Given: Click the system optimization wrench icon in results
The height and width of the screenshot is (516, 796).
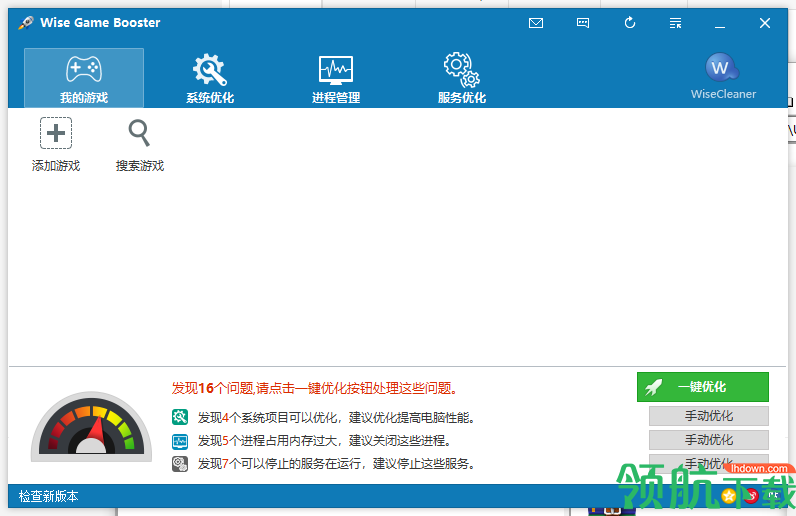Looking at the screenshot, I should tap(180, 417).
